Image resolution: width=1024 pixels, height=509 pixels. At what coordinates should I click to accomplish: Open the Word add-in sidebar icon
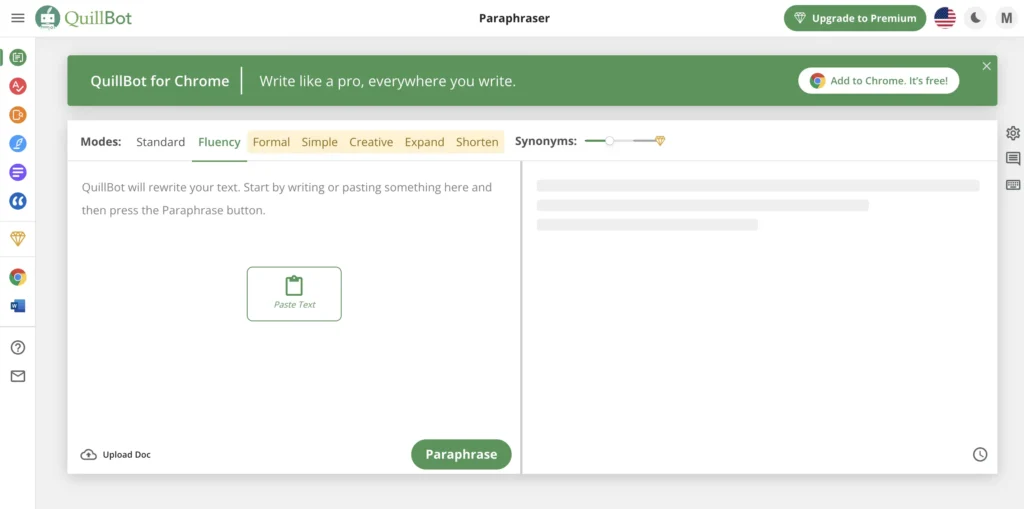[18, 305]
